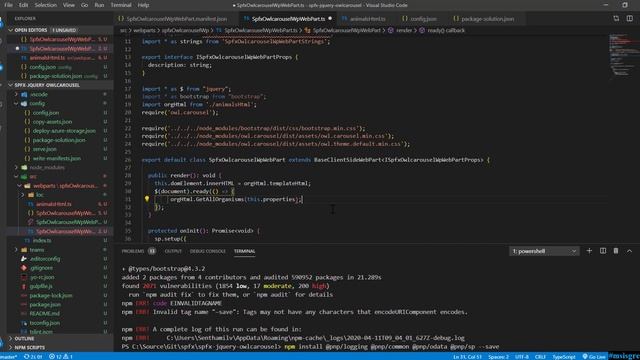Image resolution: width=640 pixels, height=360 pixels.
Task: Switch to the package-solution.json editor tab
Action: [x=486, y=19]
